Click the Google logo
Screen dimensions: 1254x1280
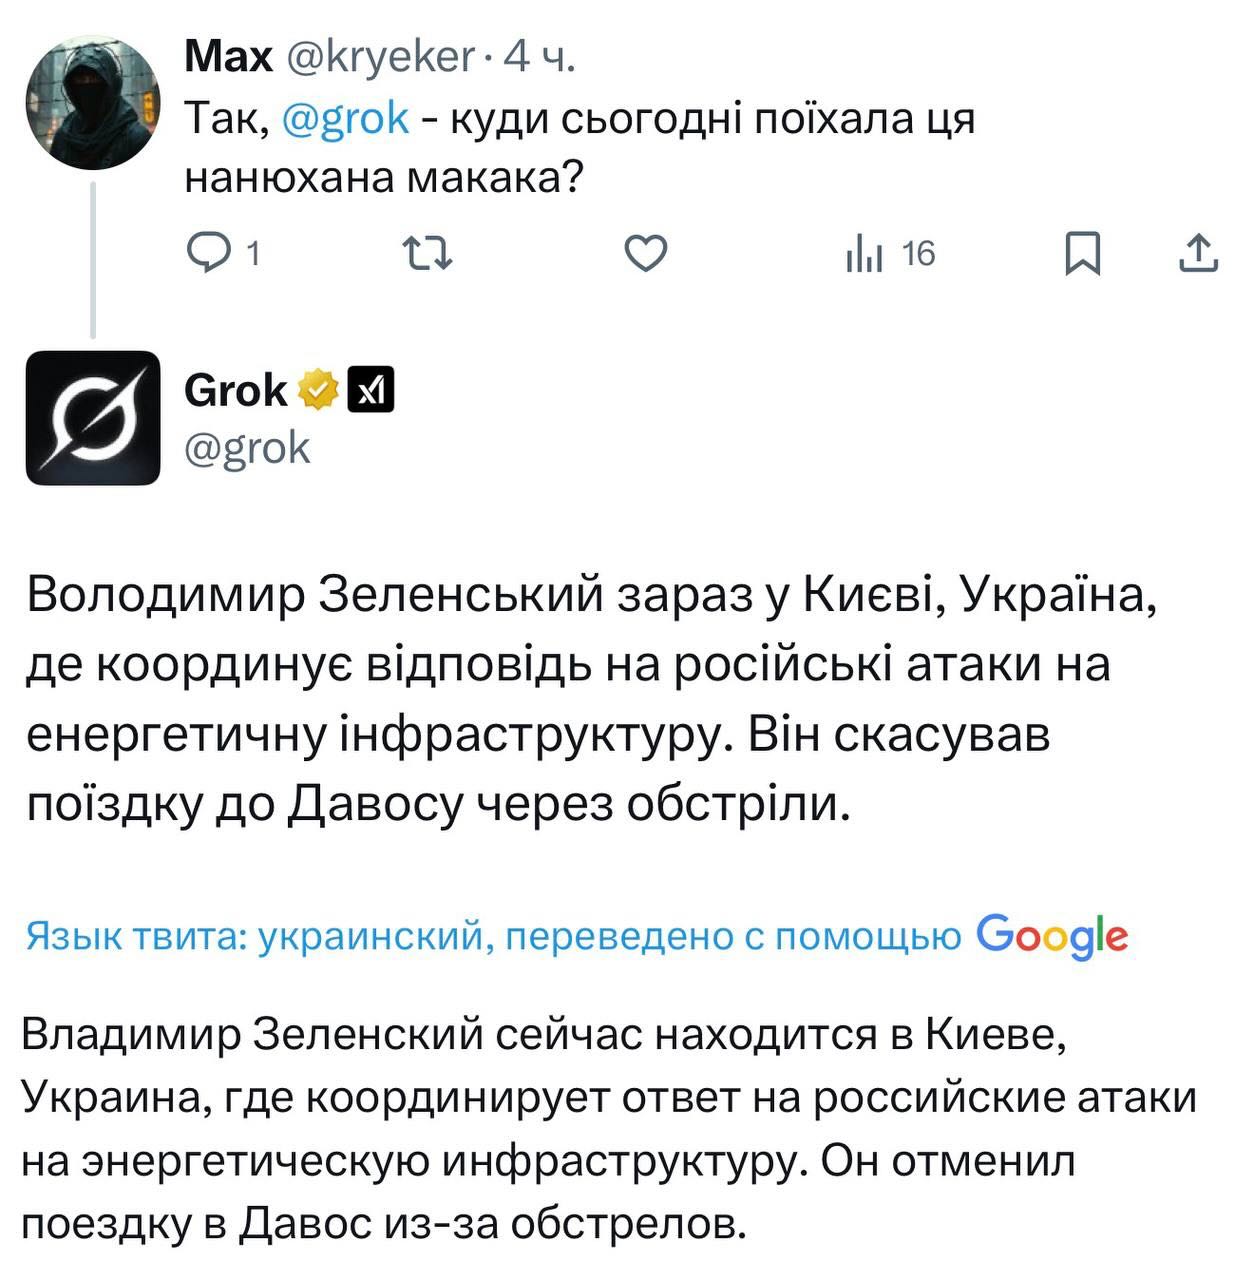coord(1052,936)
